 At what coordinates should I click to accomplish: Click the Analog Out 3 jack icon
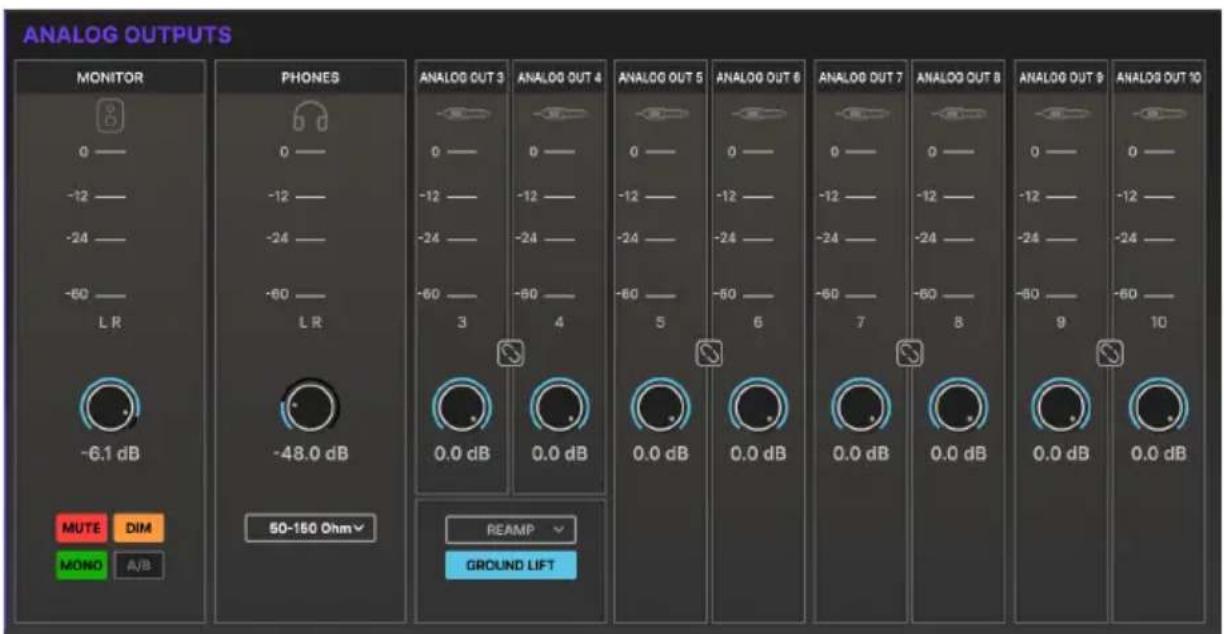point(461,116)
